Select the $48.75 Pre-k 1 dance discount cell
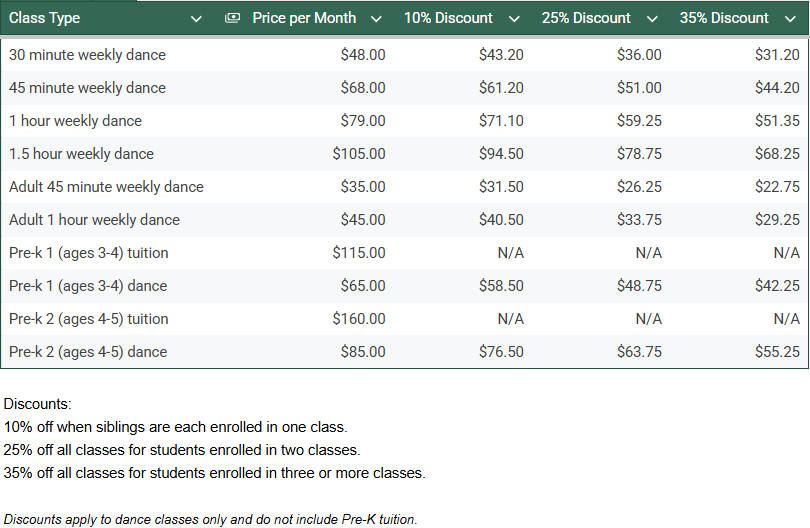The height and width of the screenshot is (528, 810). [639, 286]
